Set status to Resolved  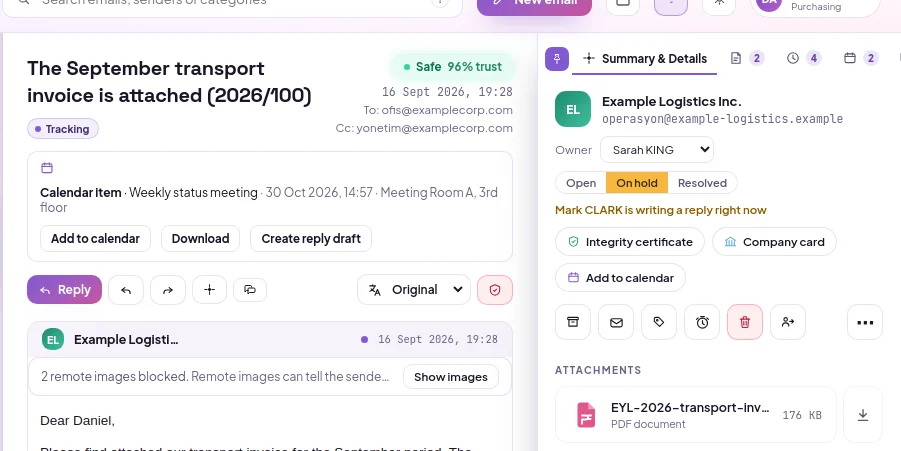point(702,183)
